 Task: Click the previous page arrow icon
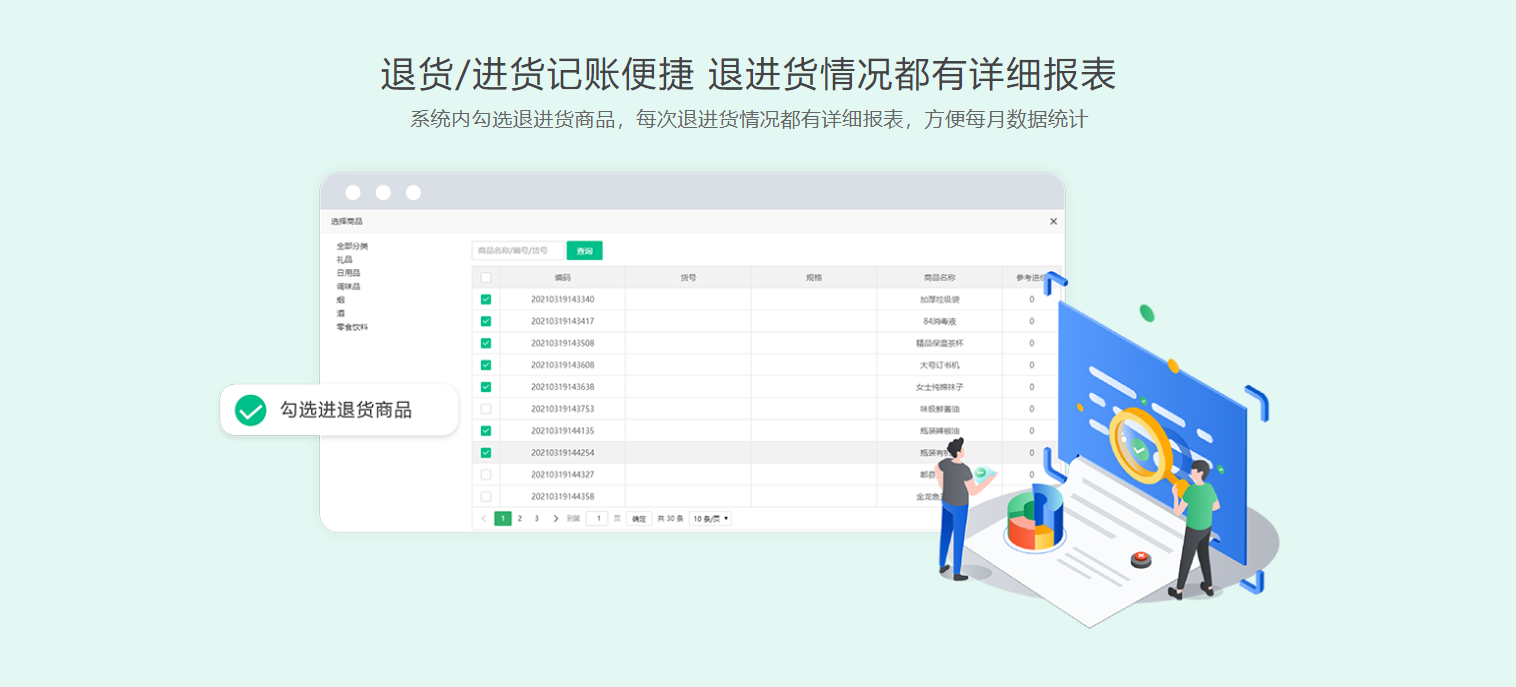pyautogui.click(x=484, y=518)
